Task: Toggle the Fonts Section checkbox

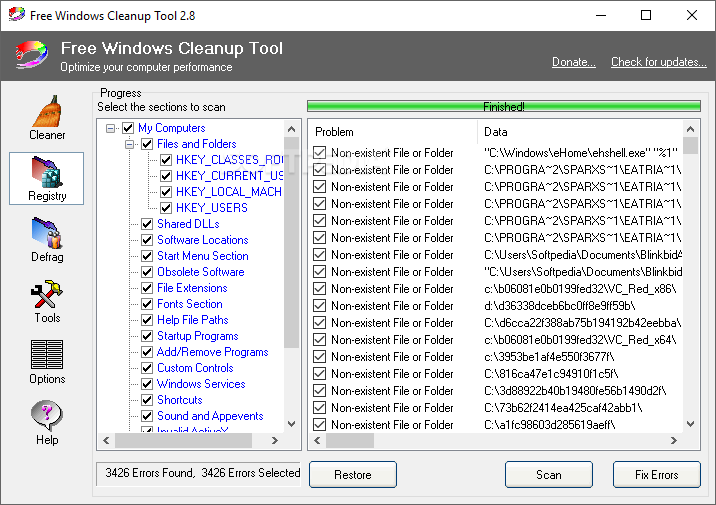Action: coord(147,304)
